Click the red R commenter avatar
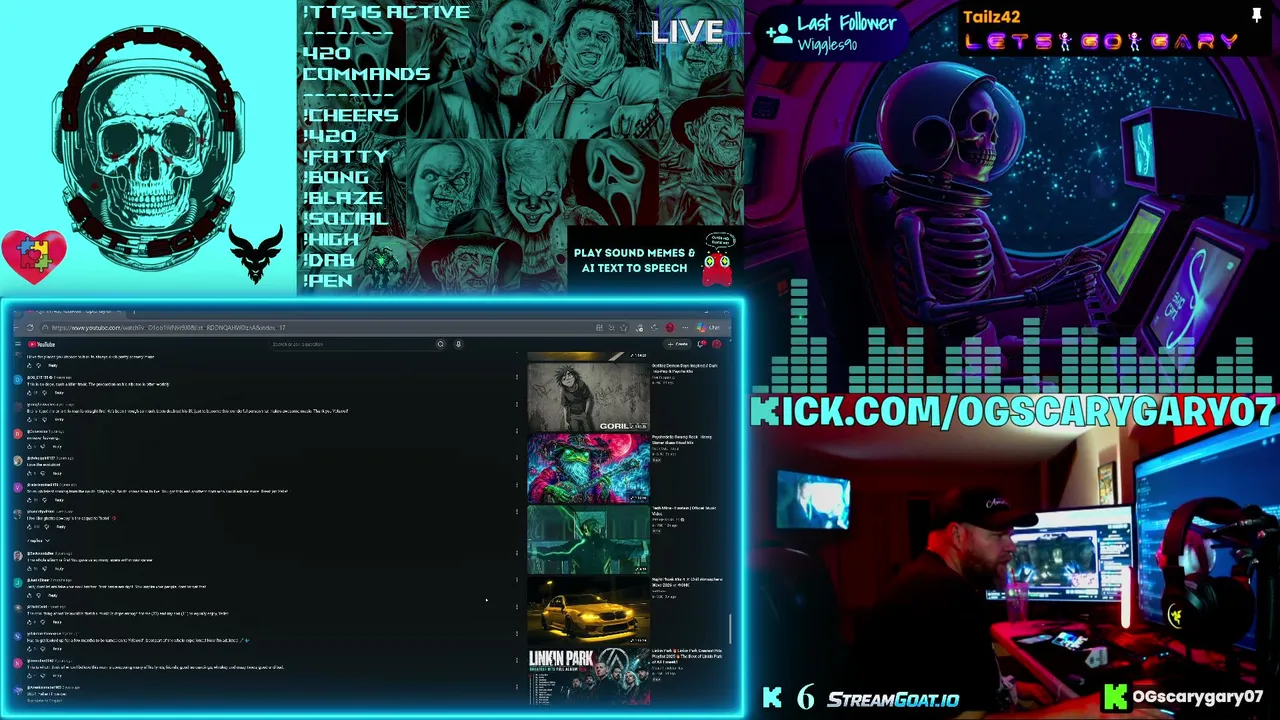1280x720 pixels. [18, 433]
